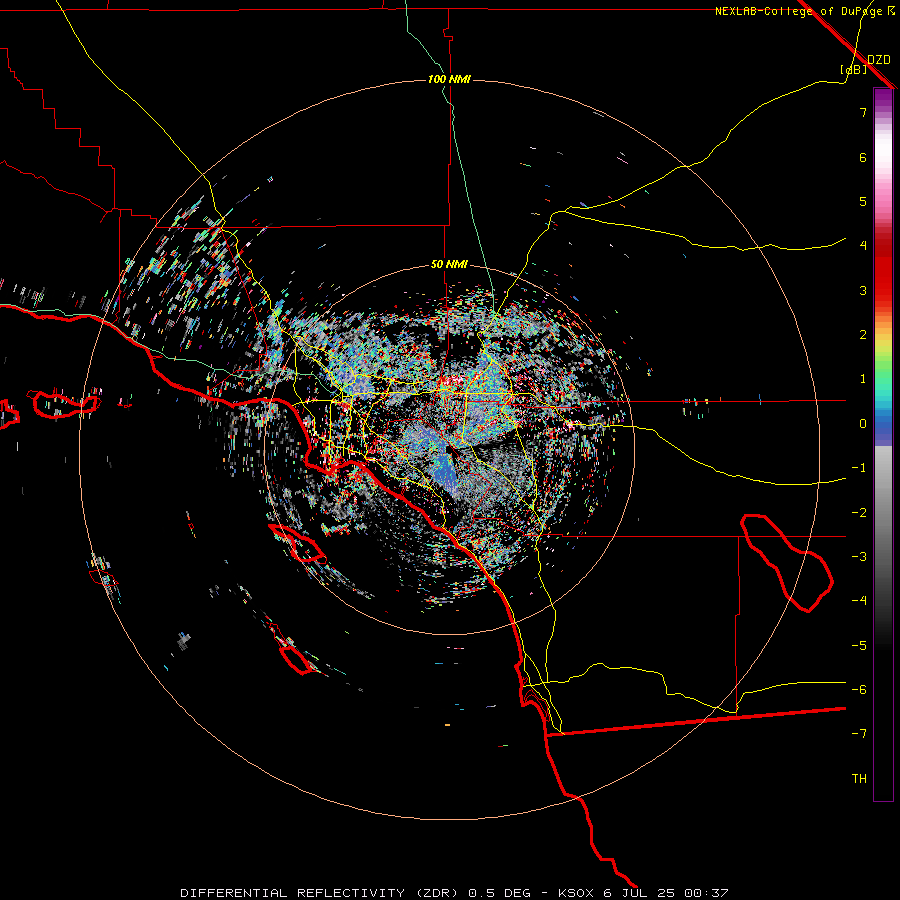This screenshot has height=900, width=900.
Task: Click the -7 value on color scale
Action: (859, 734)
